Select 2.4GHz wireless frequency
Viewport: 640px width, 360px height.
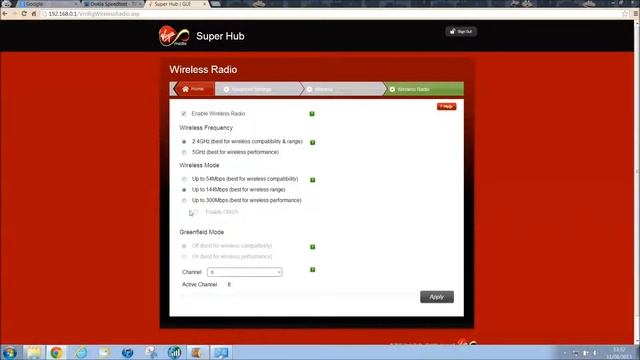[x=184, y=142]
